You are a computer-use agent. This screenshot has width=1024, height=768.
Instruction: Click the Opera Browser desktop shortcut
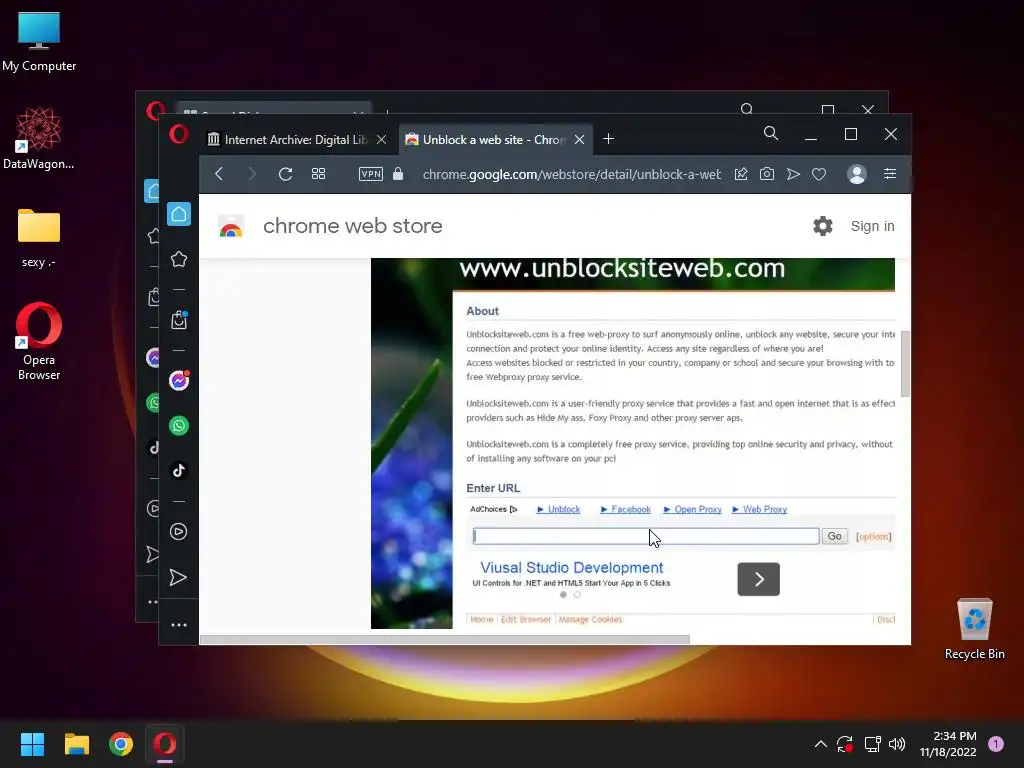coord(39,341)
